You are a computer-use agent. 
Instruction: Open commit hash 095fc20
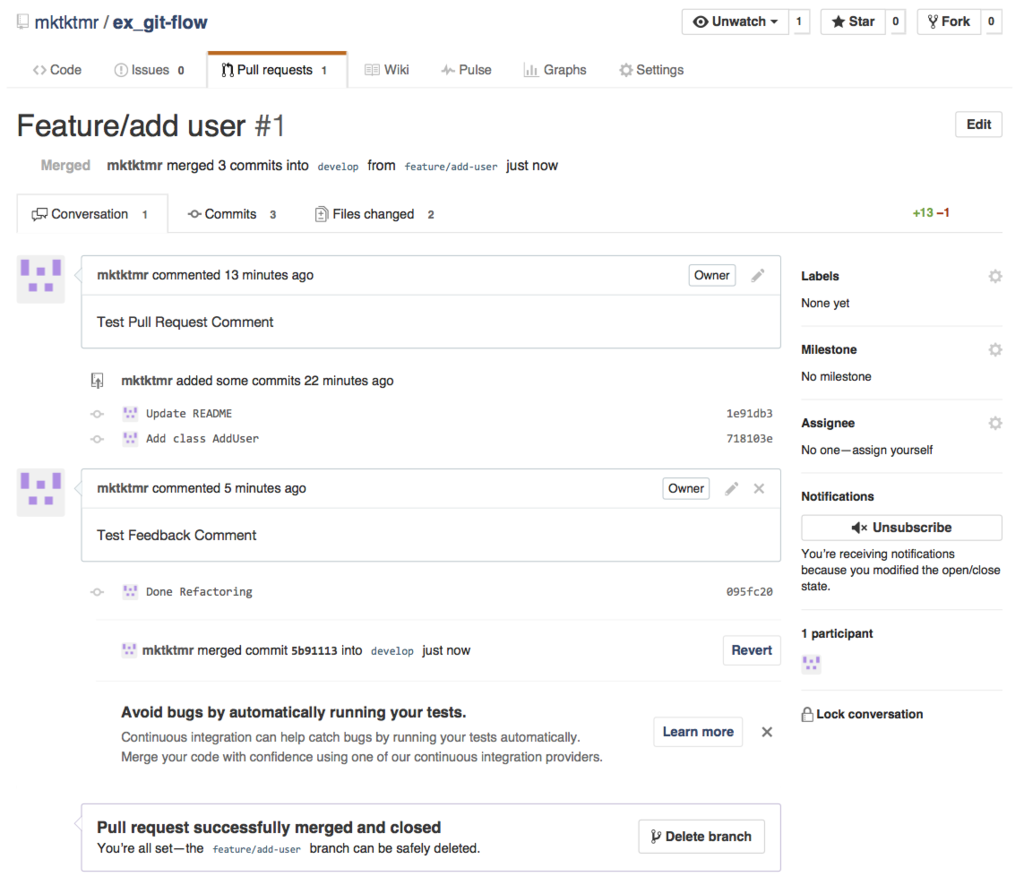[x=749, y=592]
